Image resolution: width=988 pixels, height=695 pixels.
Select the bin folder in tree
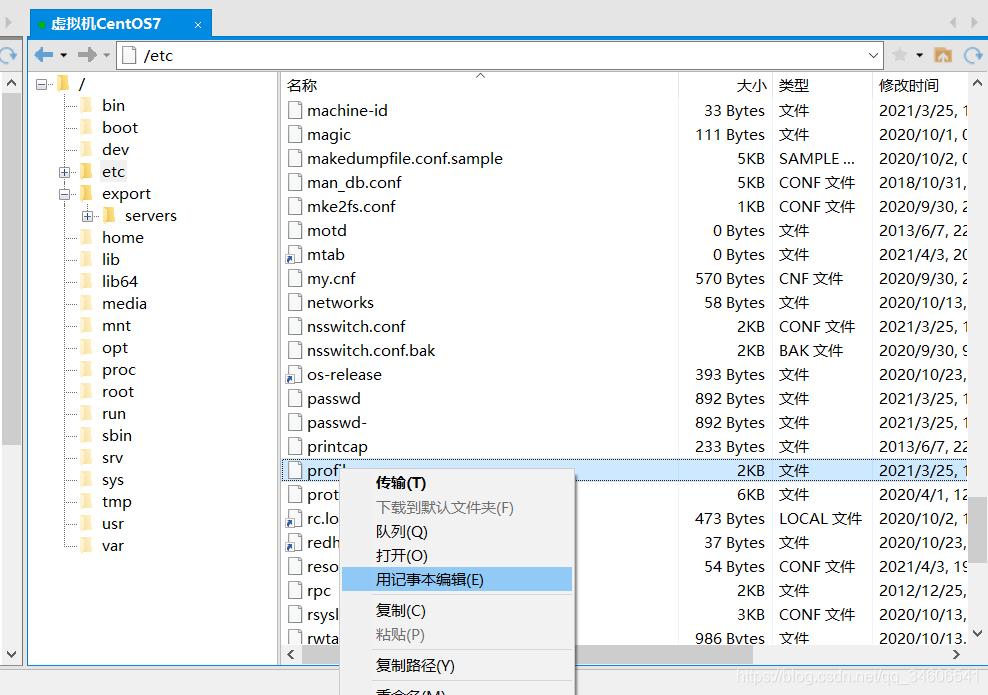tap(113, 105)
